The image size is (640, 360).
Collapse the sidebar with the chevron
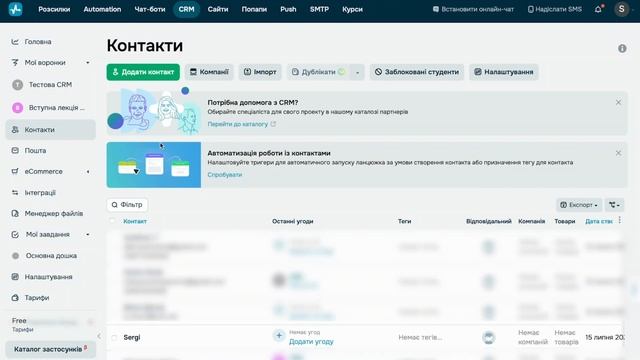[99, 336]
